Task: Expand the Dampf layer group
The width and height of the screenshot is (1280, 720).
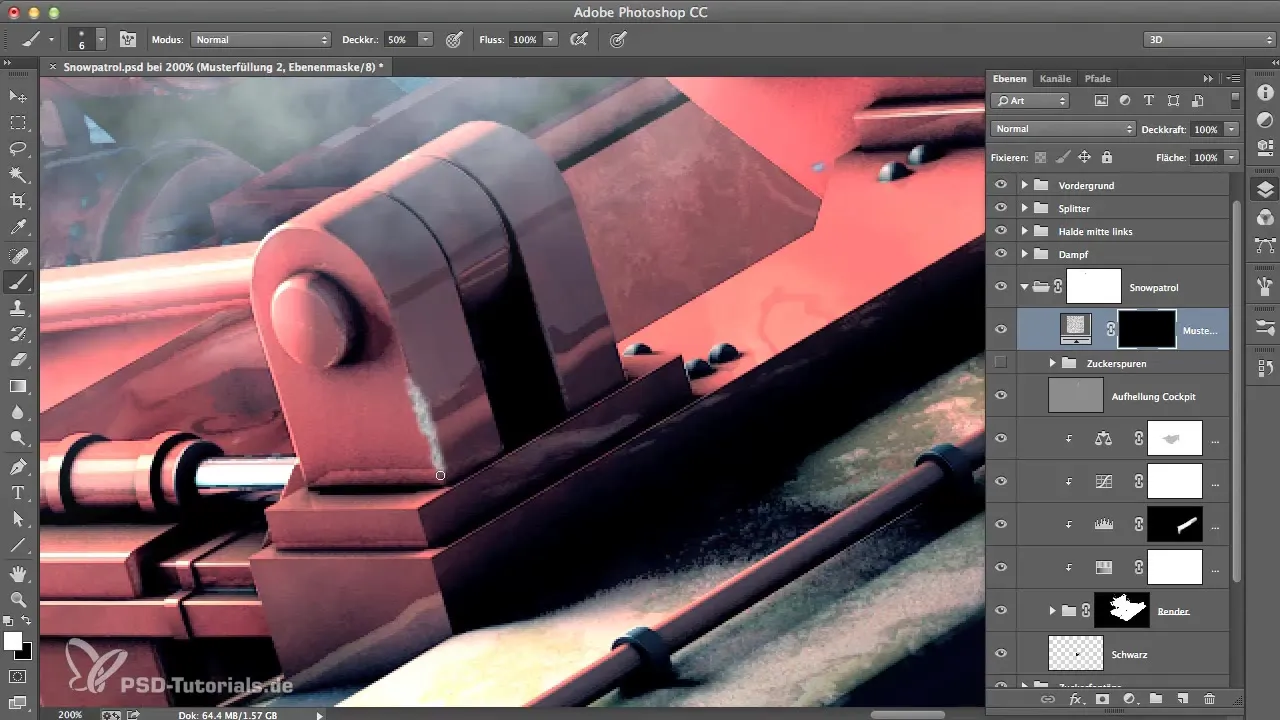Action: point(1024,254)
